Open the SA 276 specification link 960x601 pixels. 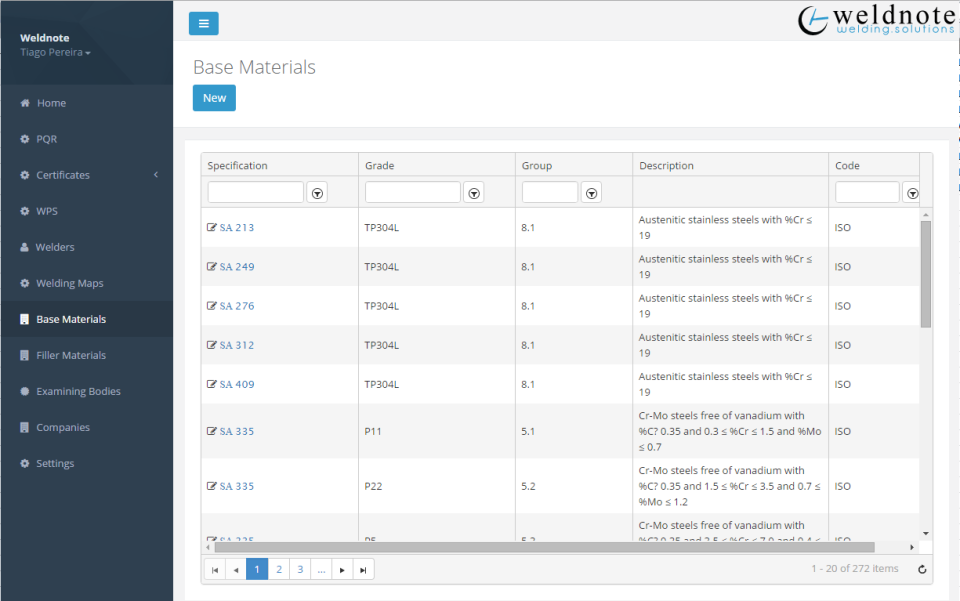tap(236, 306)
